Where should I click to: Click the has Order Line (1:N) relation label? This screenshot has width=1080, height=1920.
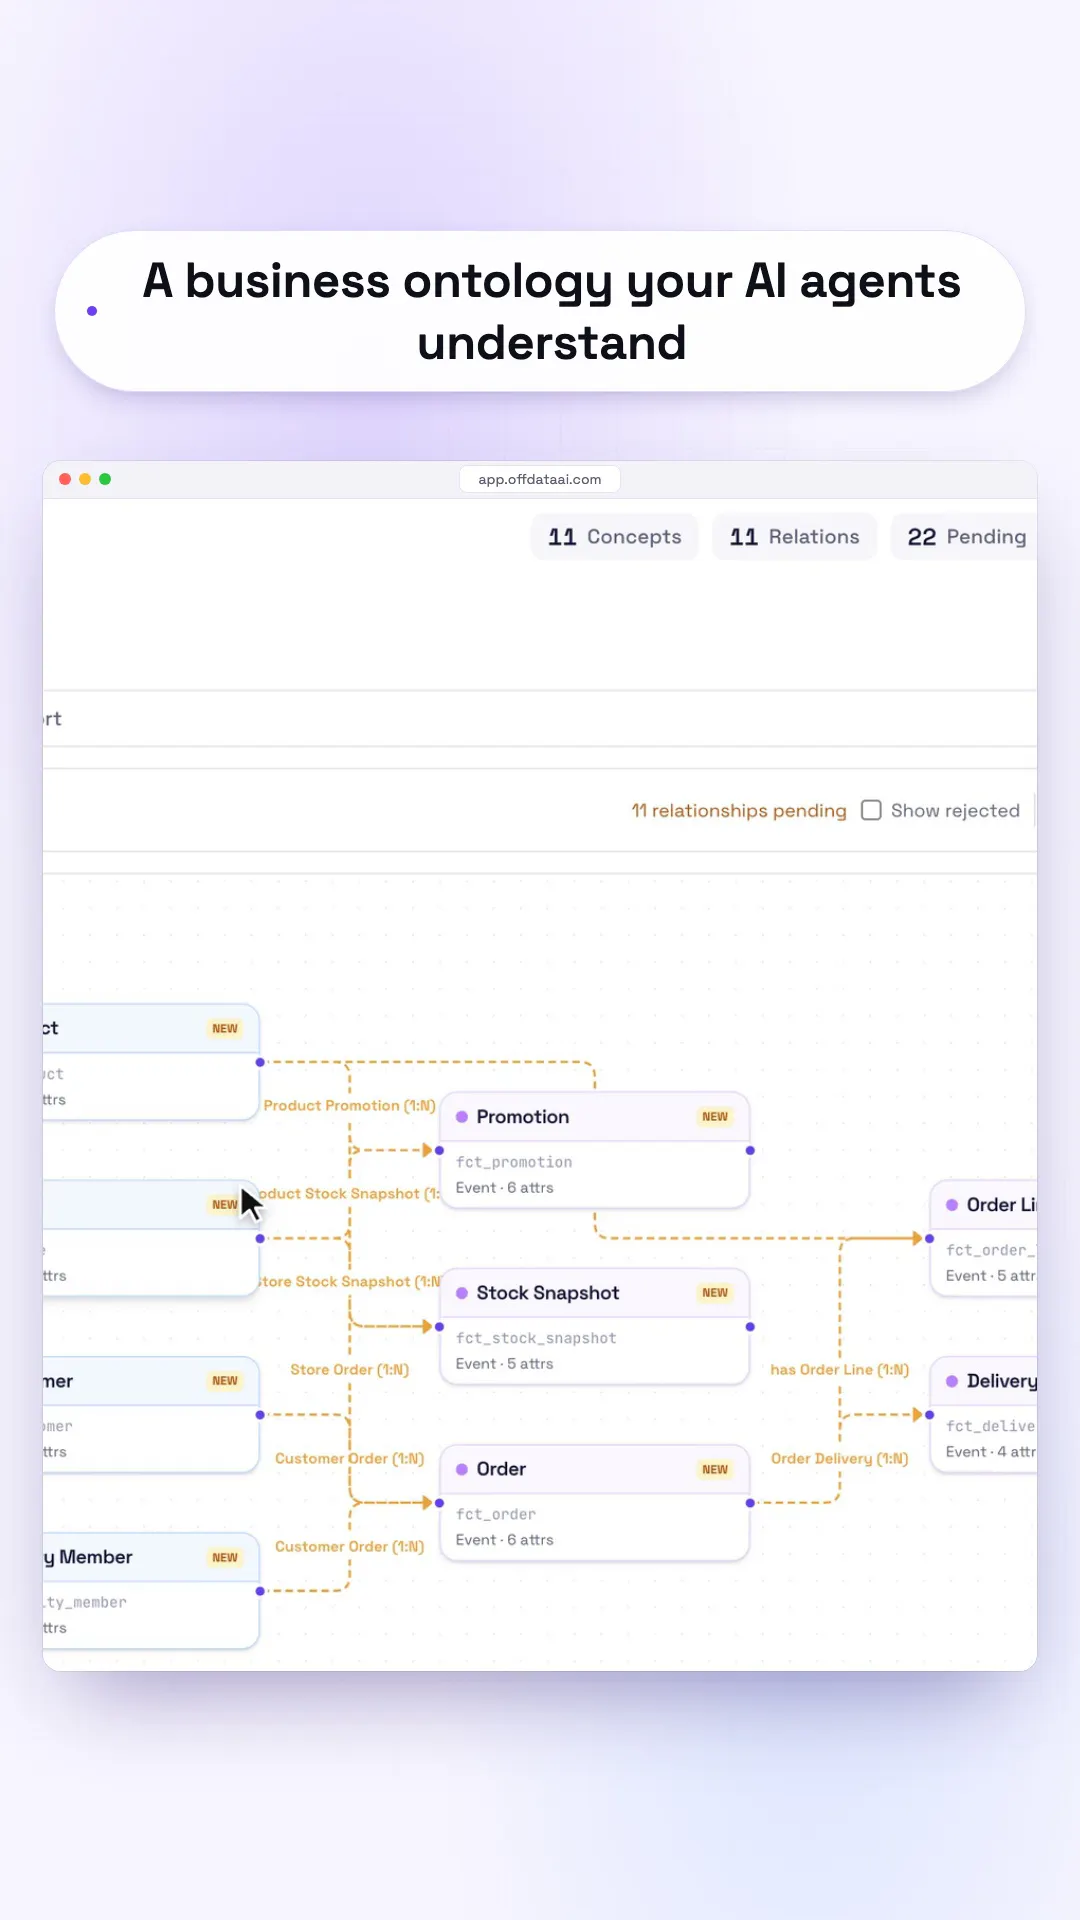(840, 1369)
